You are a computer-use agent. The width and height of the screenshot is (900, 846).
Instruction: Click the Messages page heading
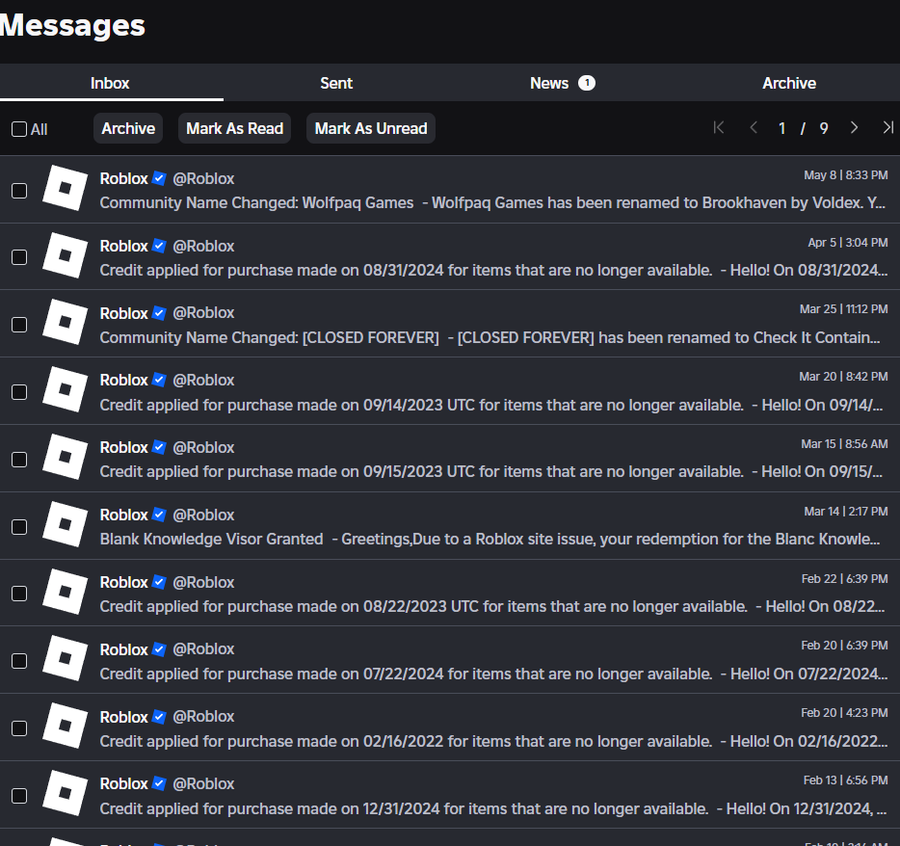click(x=72, y=26)
